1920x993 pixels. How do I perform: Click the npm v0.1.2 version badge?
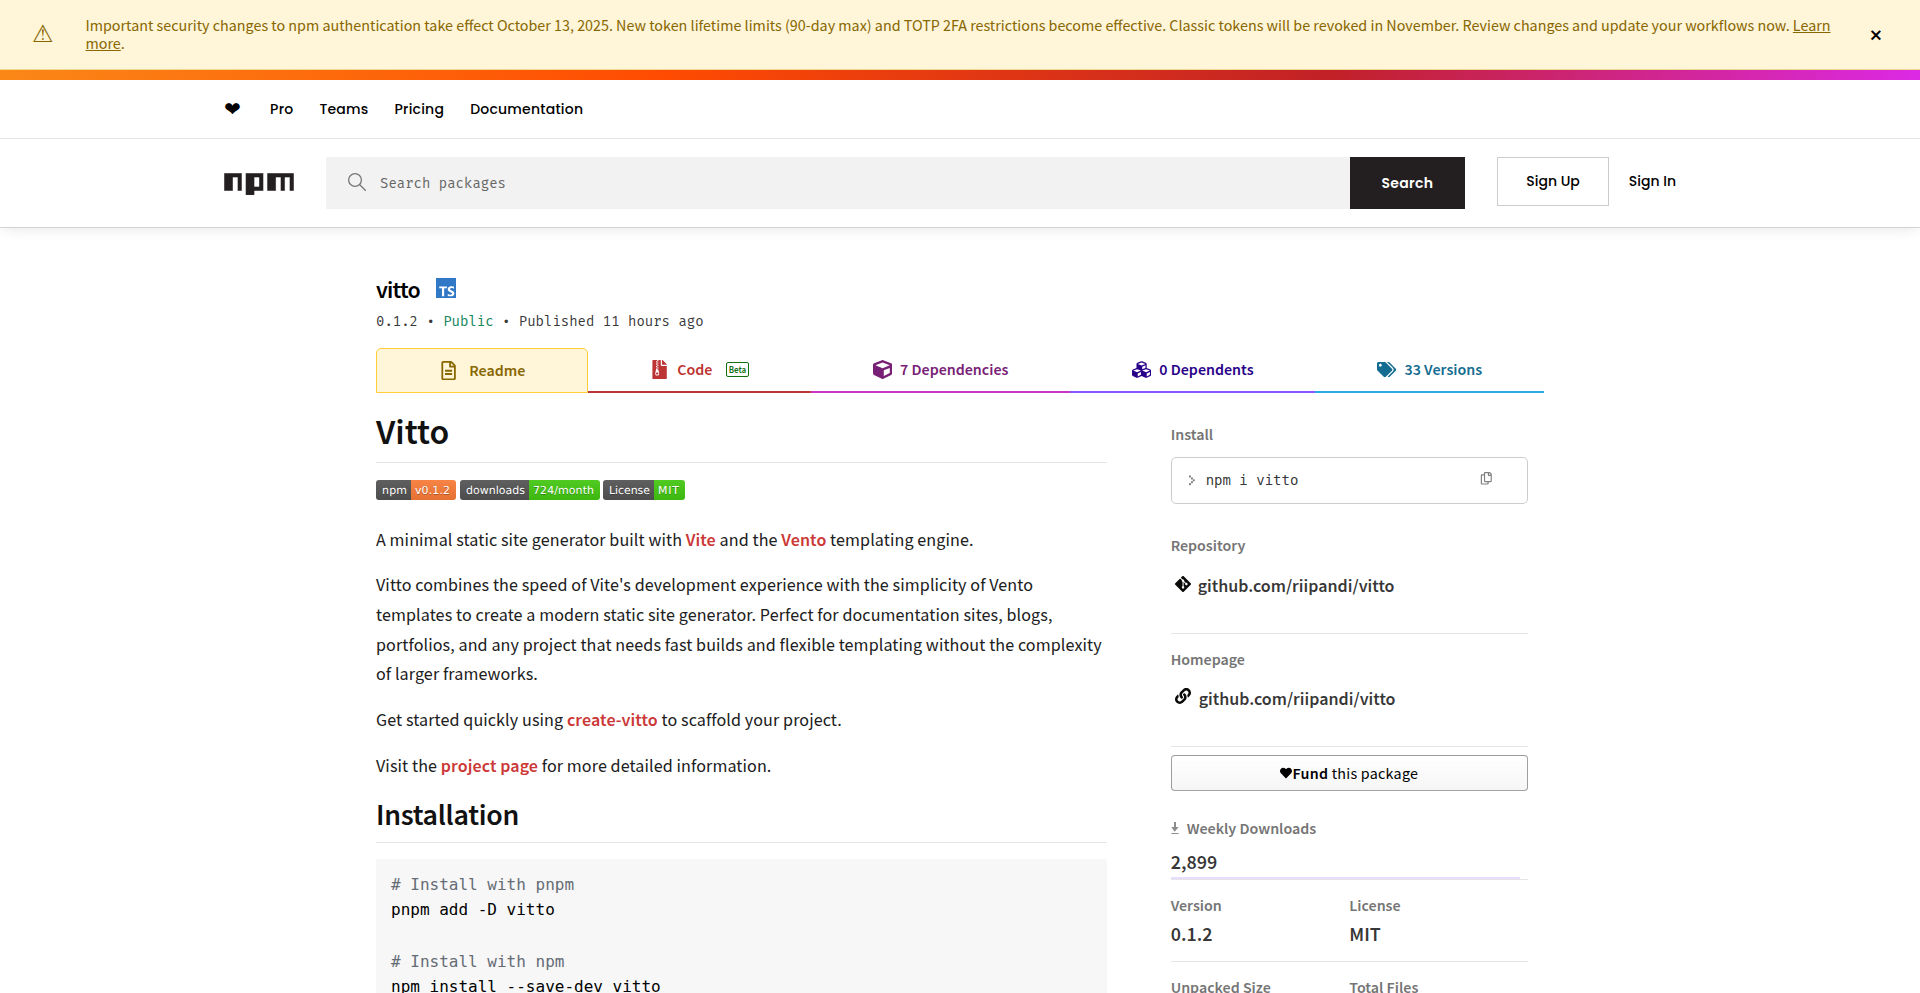(x=416, y=490)
